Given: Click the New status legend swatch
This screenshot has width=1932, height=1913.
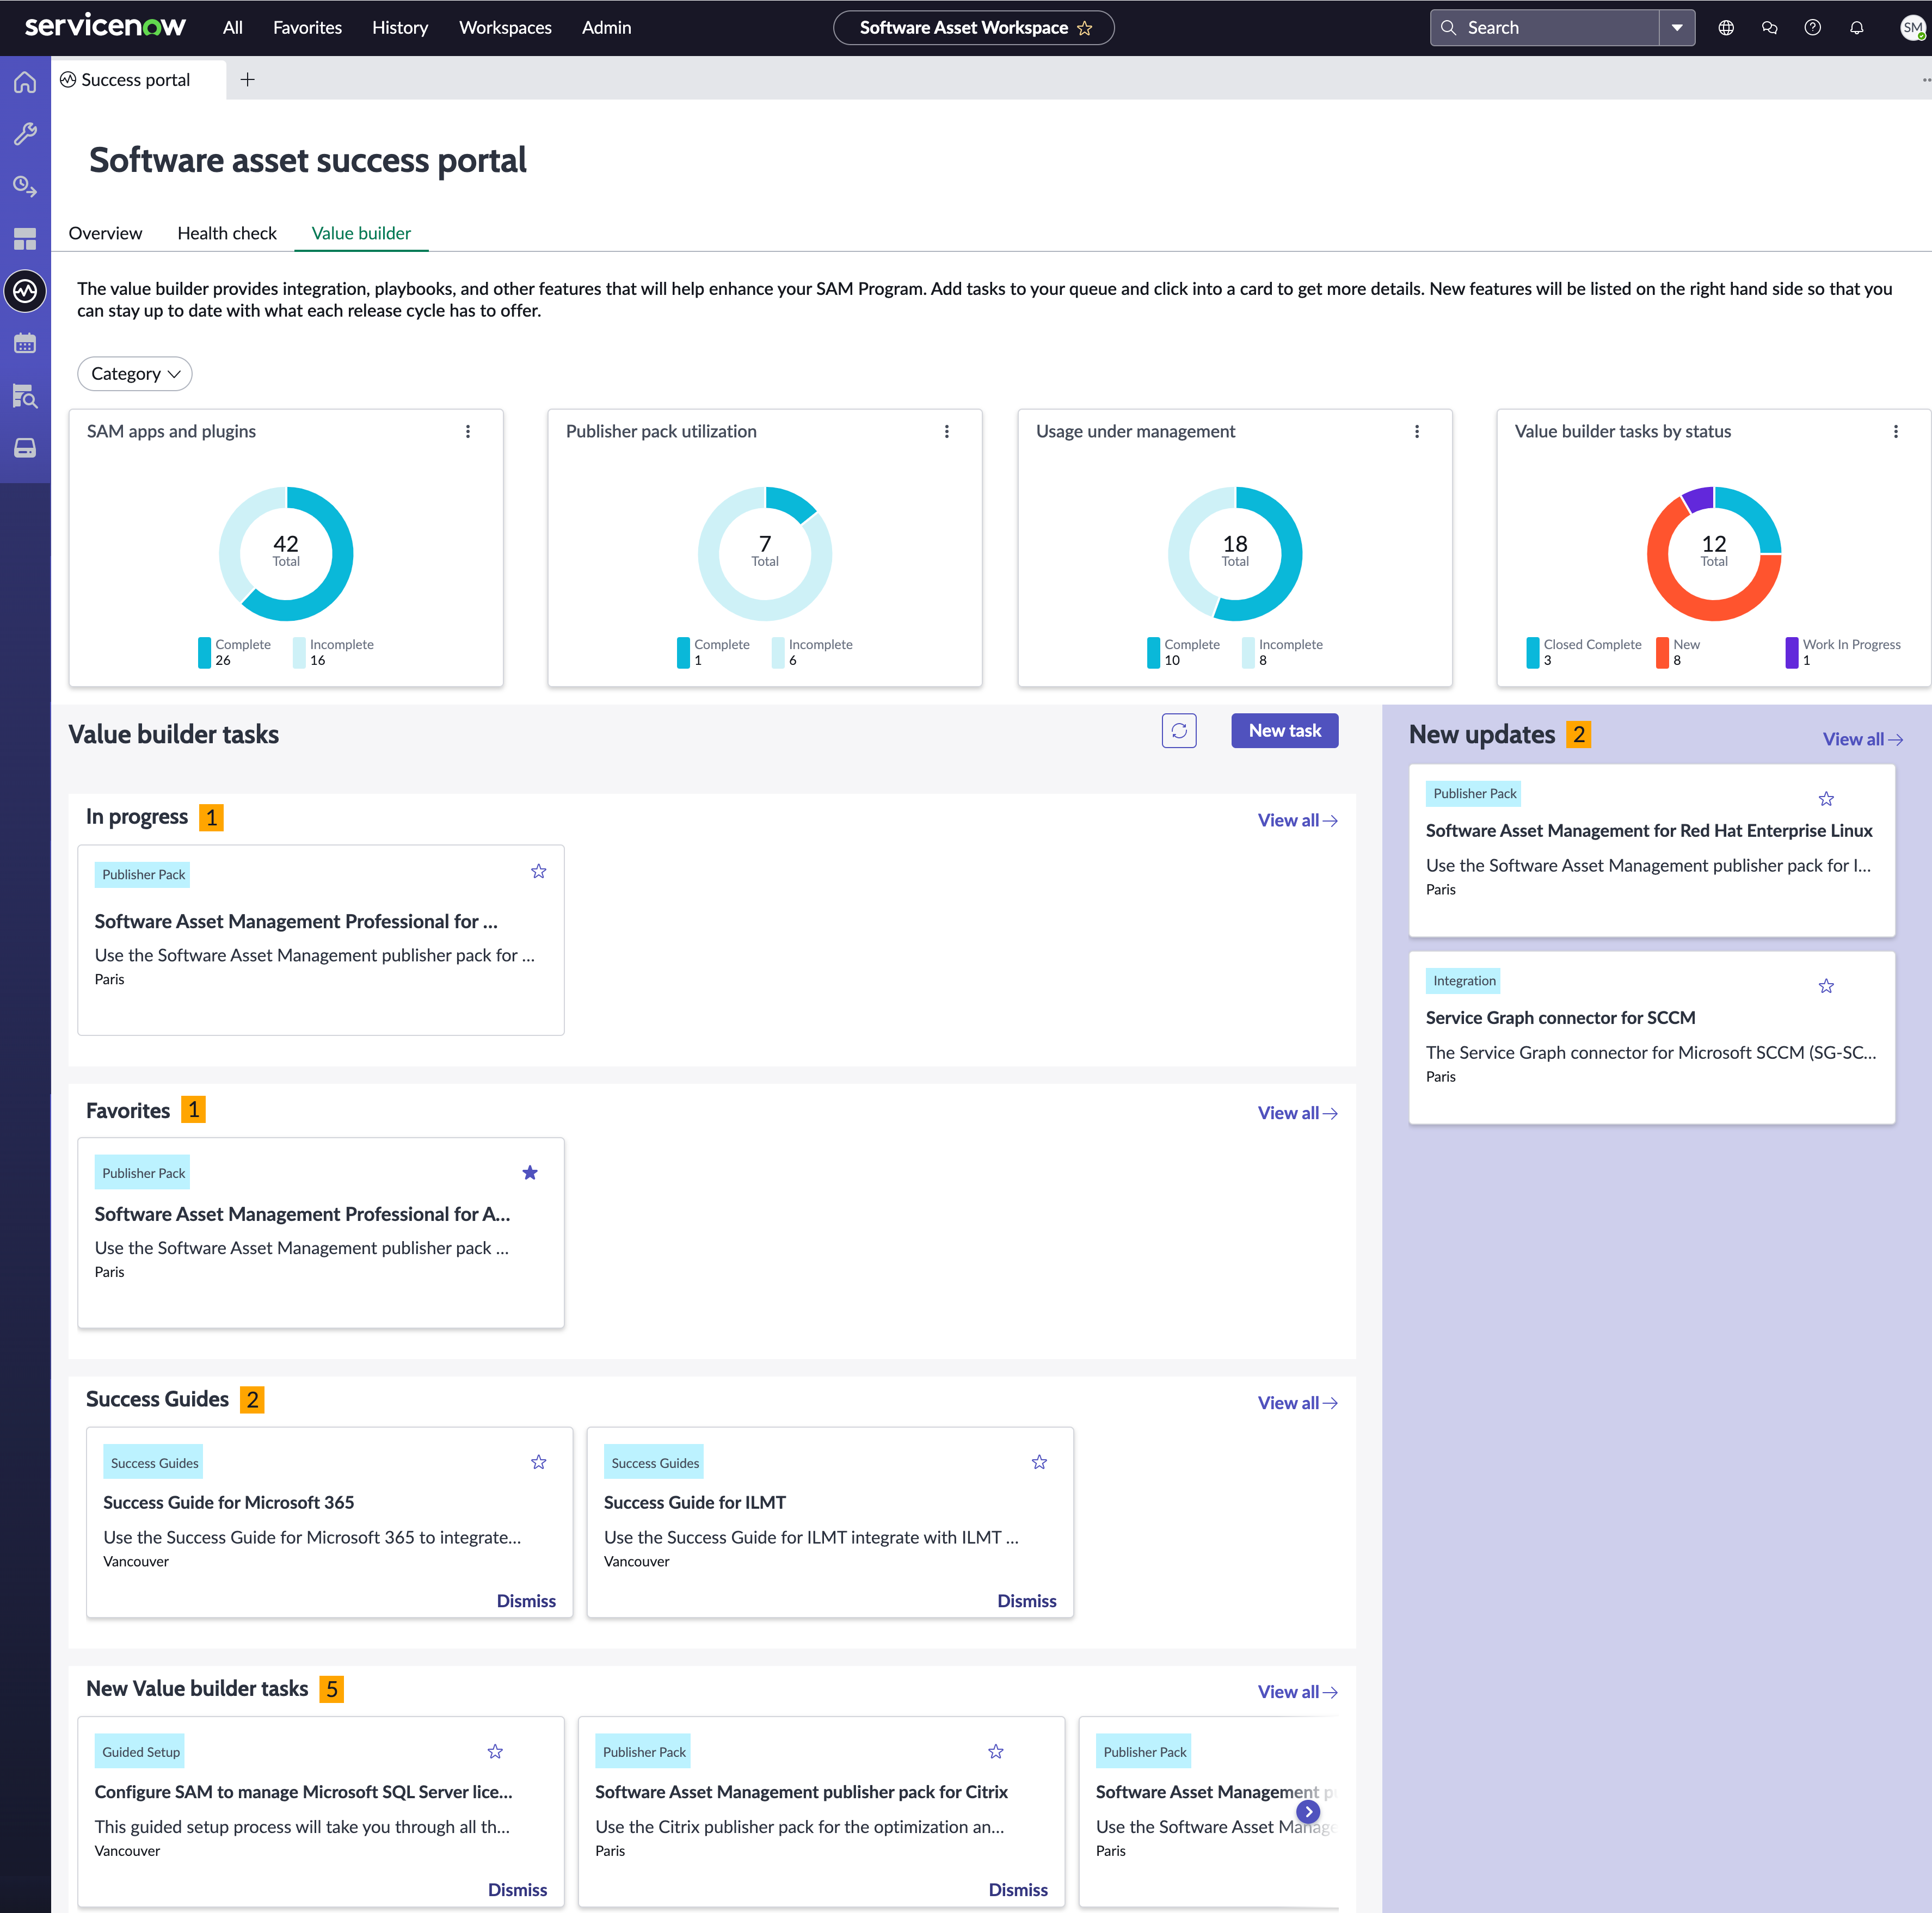Looking at the screenshot, I should 1662,652.
